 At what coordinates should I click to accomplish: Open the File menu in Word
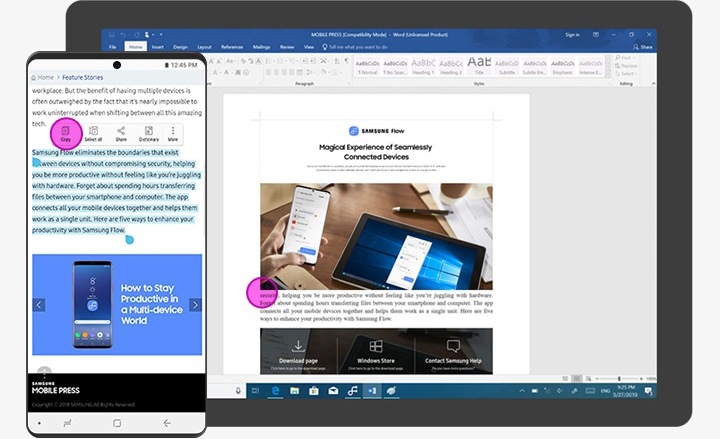click(x=112, y=46)
